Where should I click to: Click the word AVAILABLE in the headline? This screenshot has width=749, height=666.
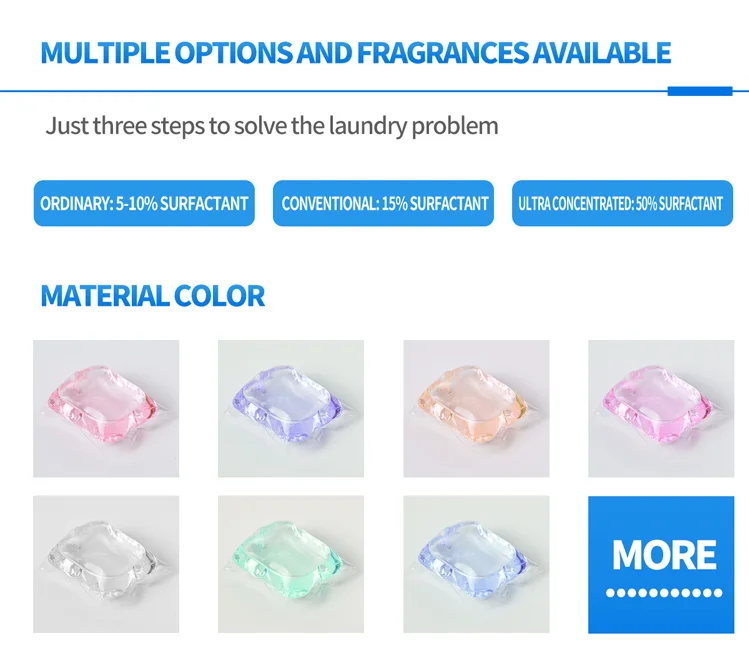[602, 53]
